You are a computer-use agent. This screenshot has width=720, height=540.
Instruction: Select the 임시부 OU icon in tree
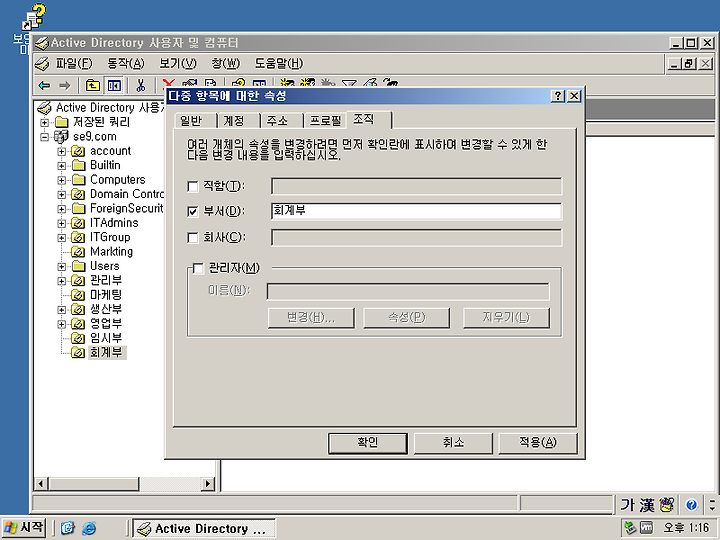(78, 338)
